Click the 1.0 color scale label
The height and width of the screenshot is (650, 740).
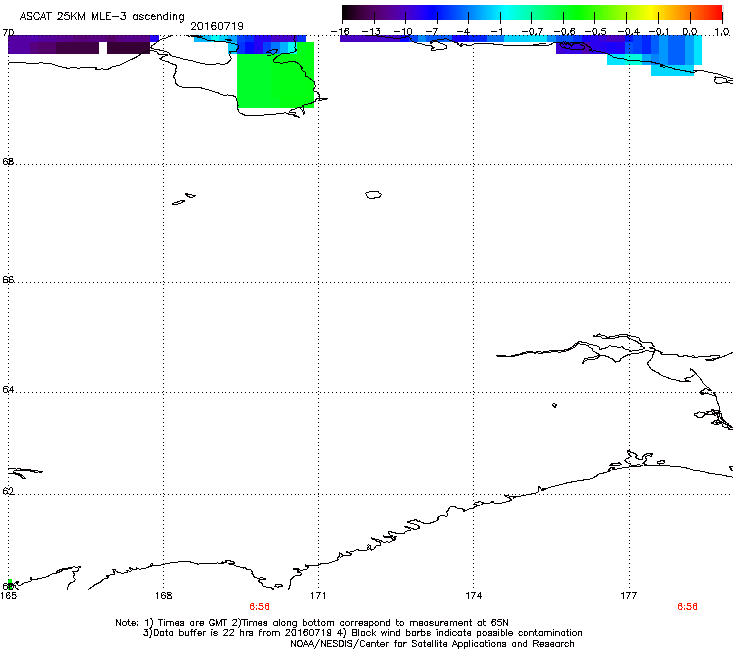pyautogui.click(x=722, y=32)
